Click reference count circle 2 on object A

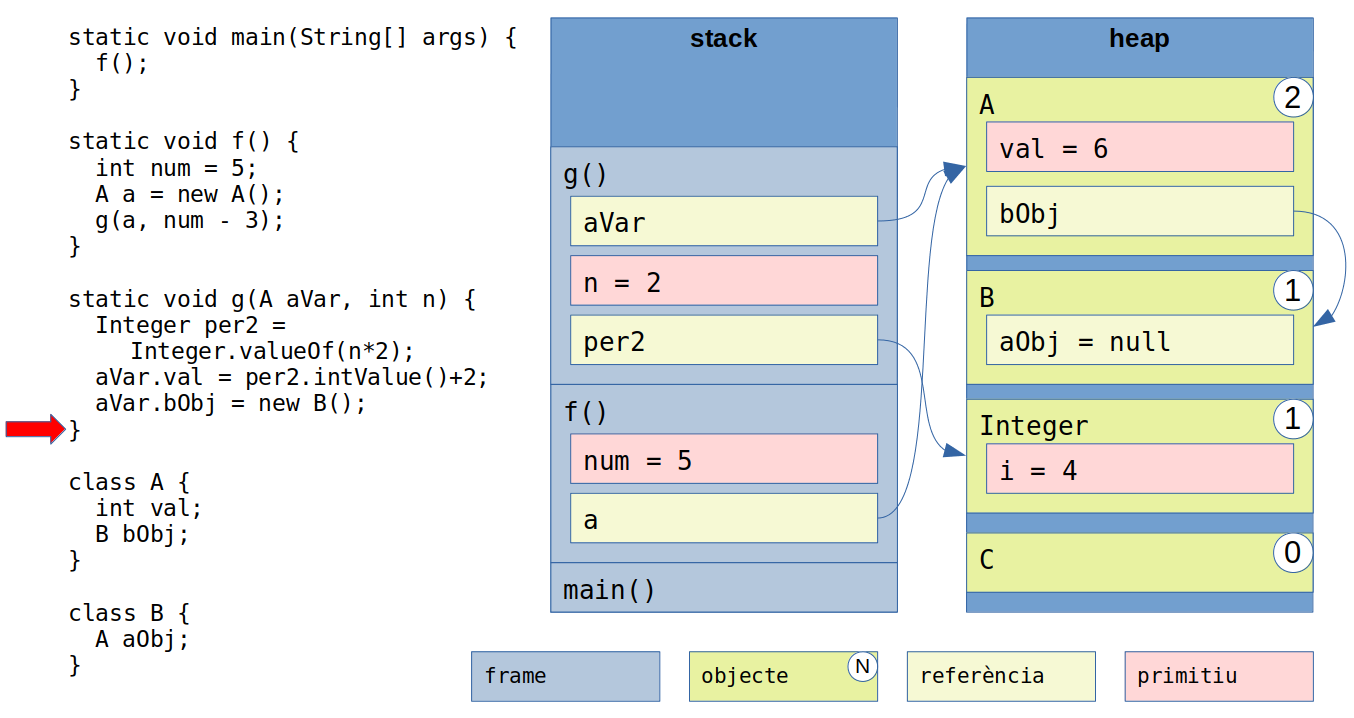pyautogui.click(x=1292, y=98)
